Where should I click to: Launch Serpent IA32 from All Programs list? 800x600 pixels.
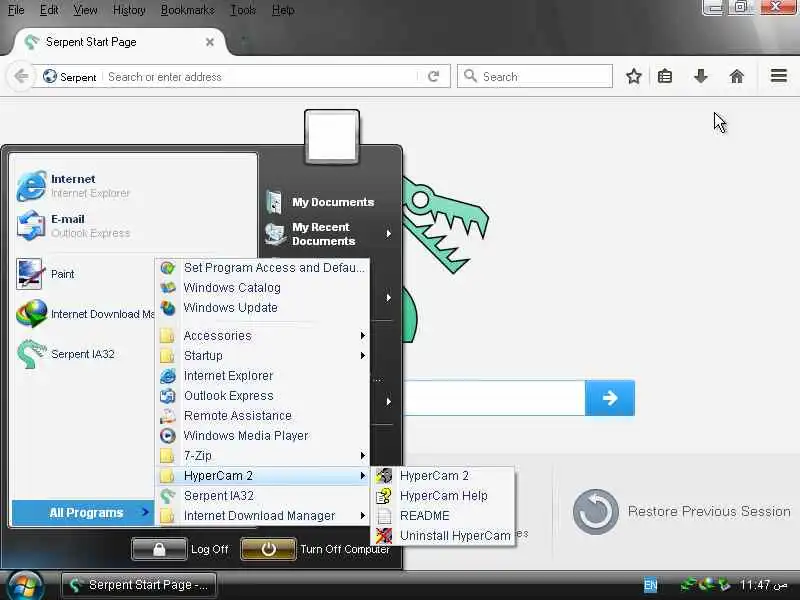click(x=263, y=496)
